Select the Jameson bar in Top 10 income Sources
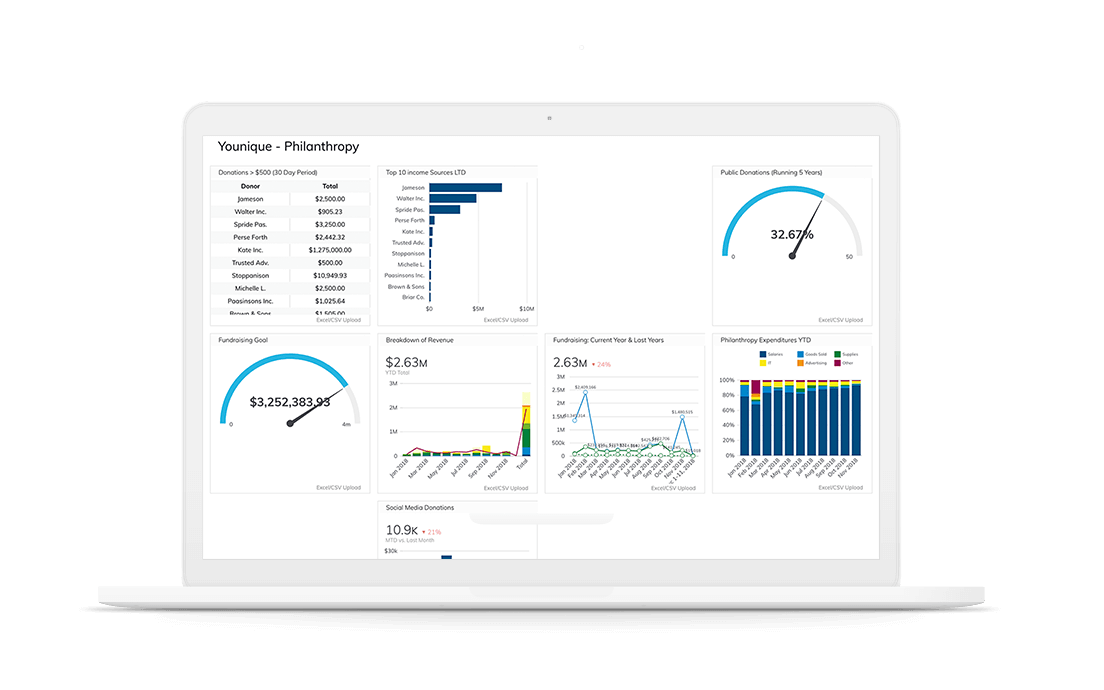Screen dimensions: 1104x690 click(465, 186)
